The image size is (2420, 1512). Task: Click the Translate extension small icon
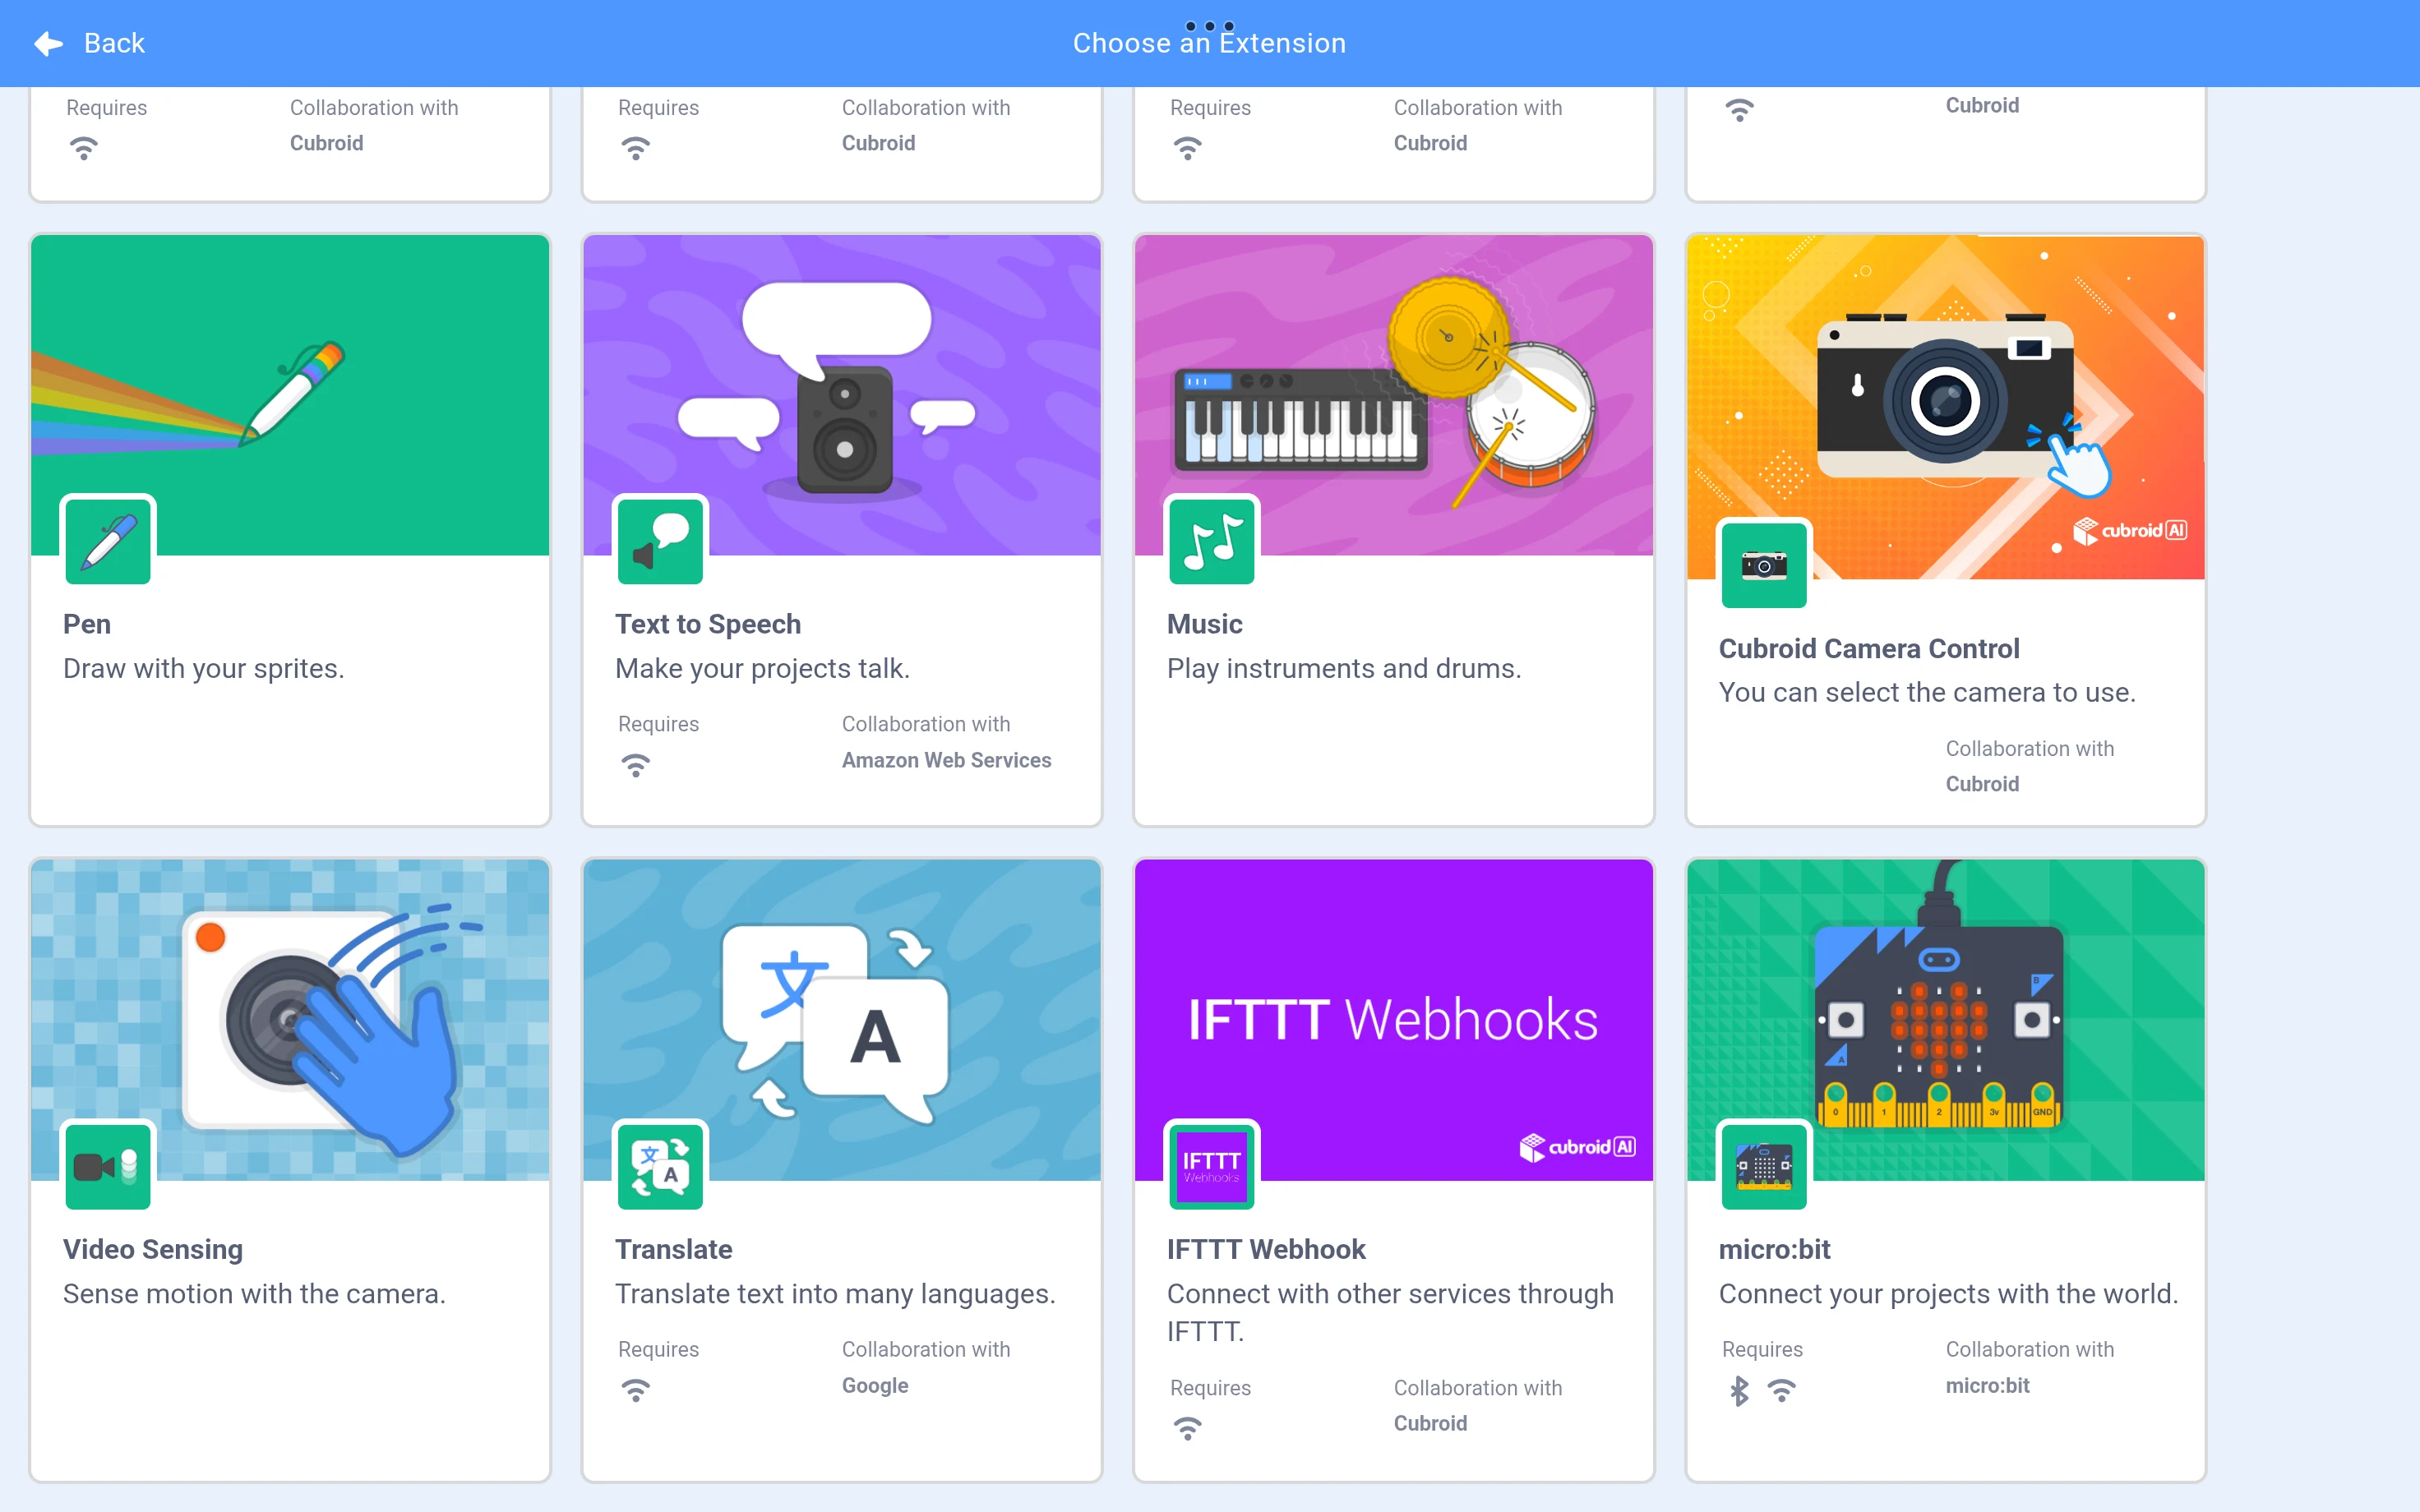click(x=660, y=1166)
